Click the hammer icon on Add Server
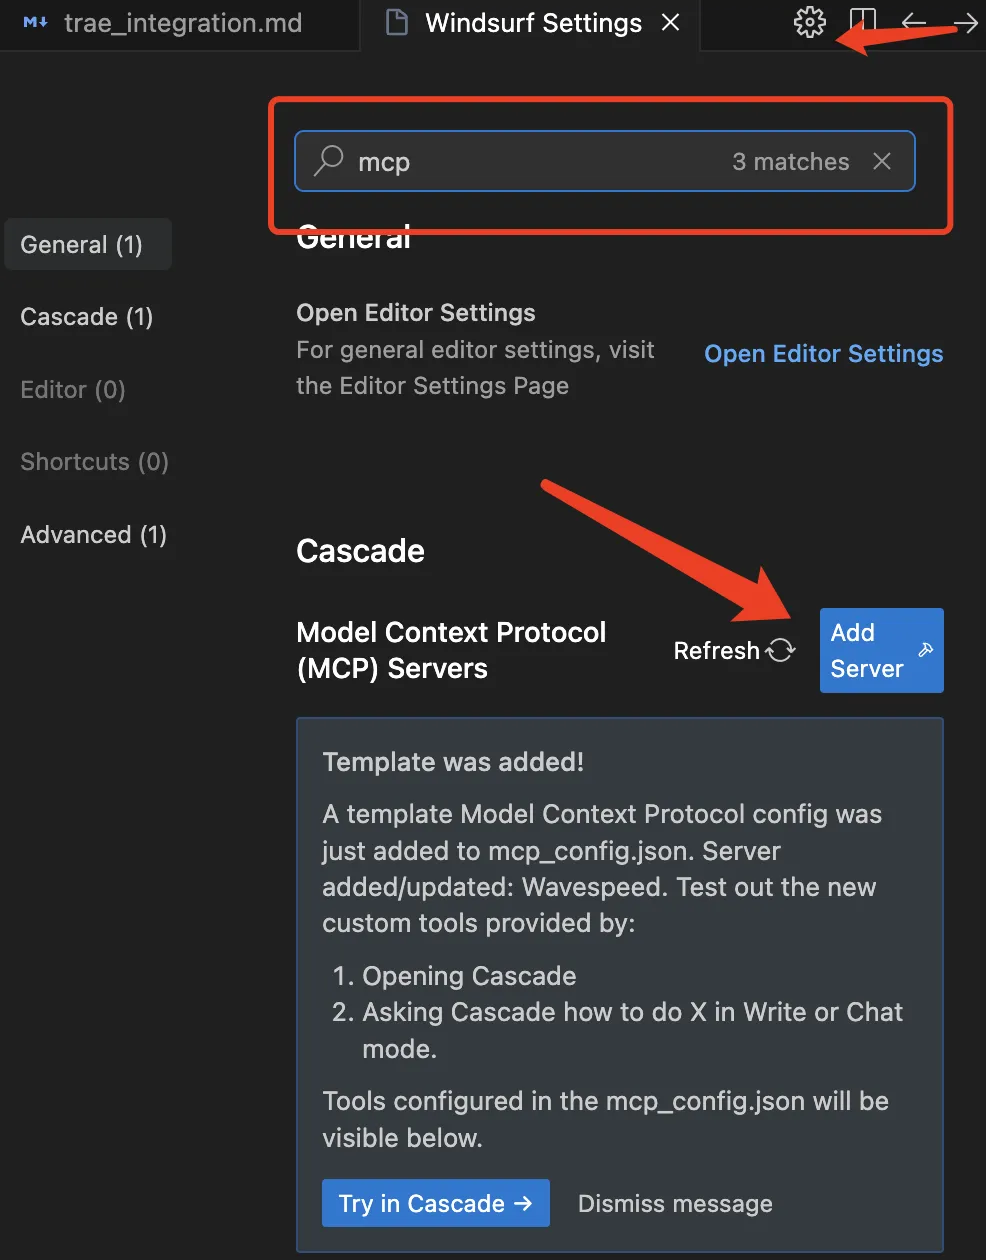 (x=926, y=650)
